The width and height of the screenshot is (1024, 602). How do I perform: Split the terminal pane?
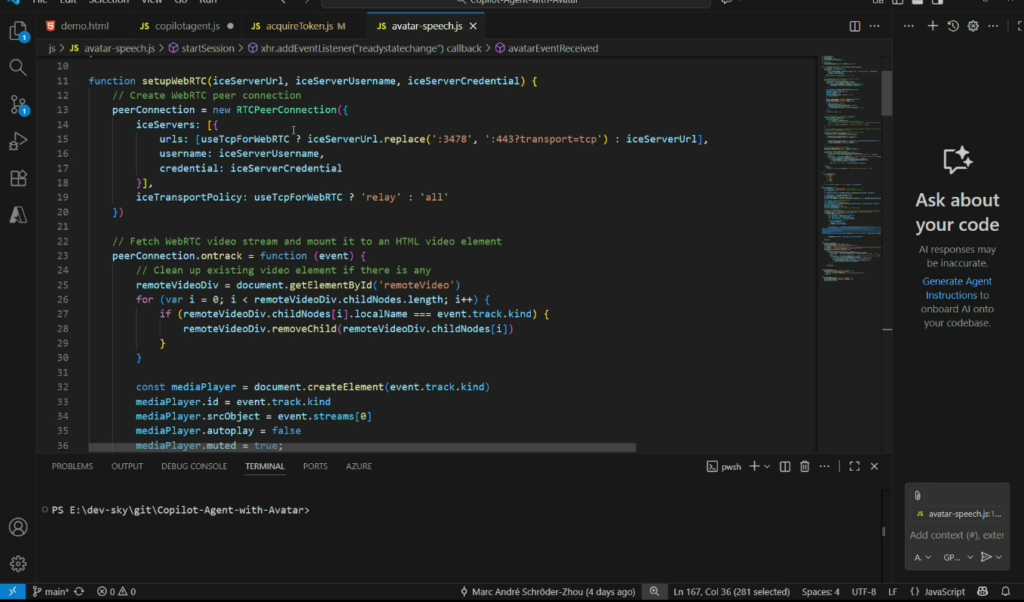(783, 466)
